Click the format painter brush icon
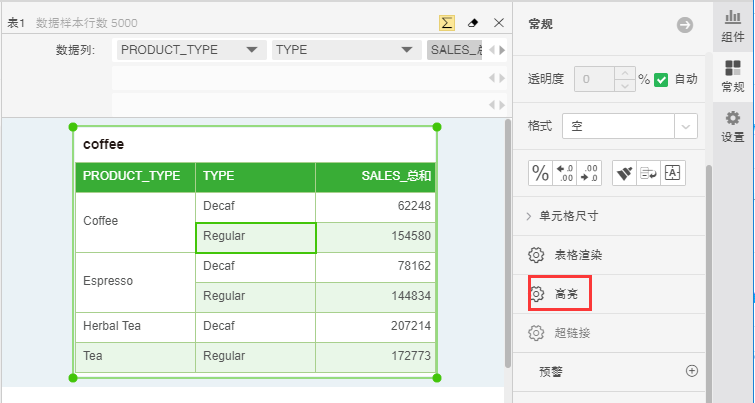This screenshot has height=403, width=755. (x=624, y=172)
